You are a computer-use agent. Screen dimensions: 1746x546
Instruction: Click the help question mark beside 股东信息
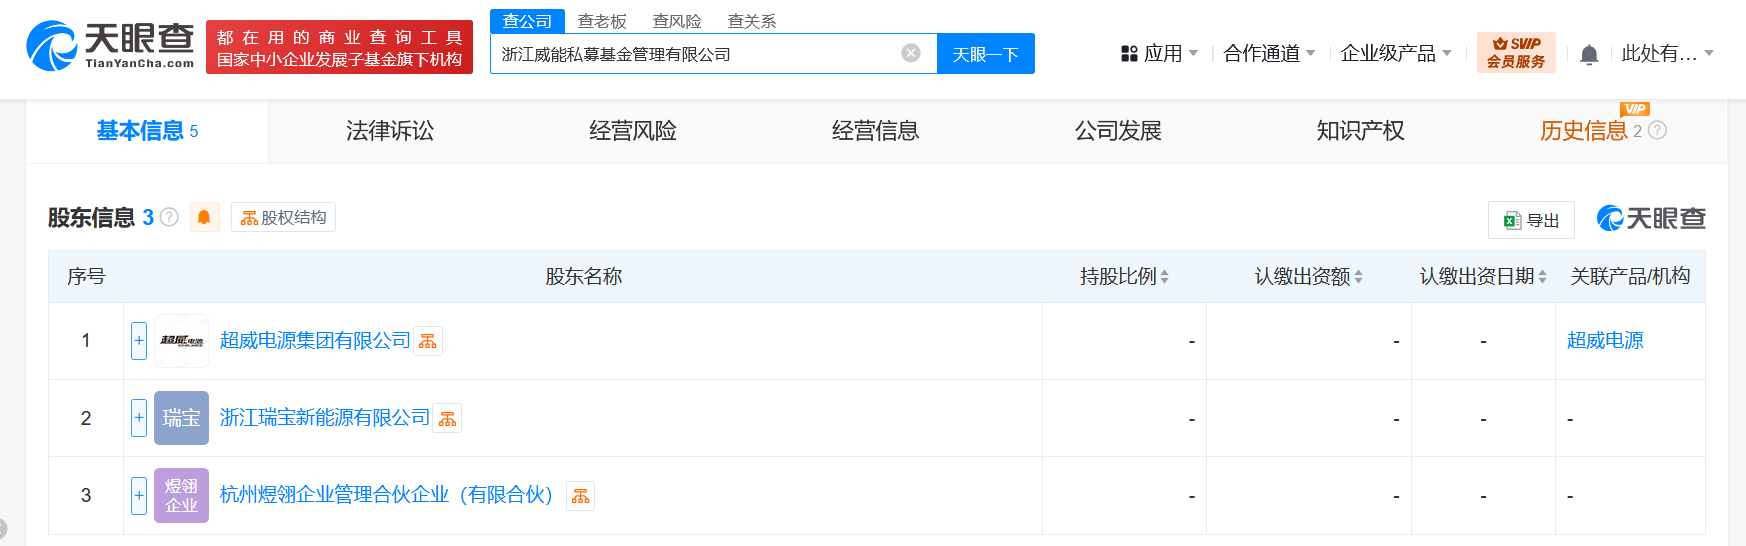(x=169, y=217)
